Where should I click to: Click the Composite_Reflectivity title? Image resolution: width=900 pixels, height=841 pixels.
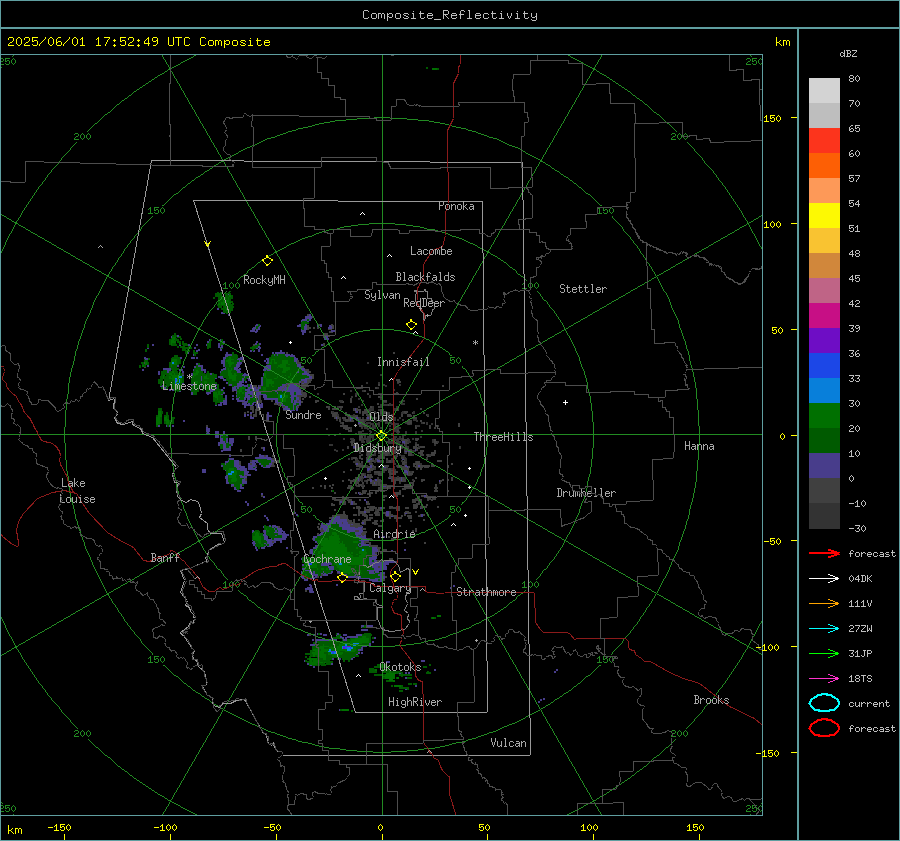(449, 15)
